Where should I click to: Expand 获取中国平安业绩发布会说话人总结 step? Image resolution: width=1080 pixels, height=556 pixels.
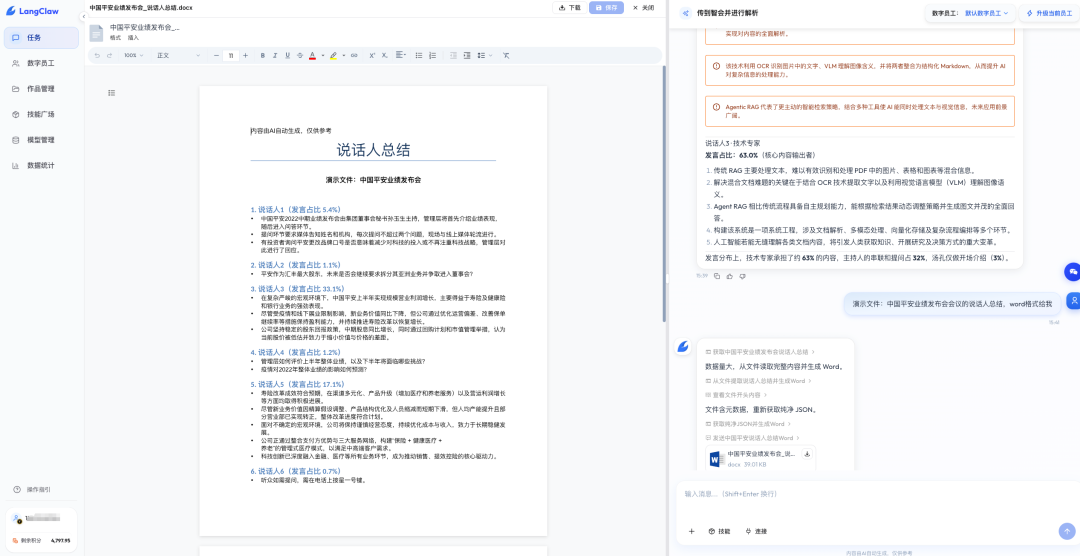click(760, 352)
